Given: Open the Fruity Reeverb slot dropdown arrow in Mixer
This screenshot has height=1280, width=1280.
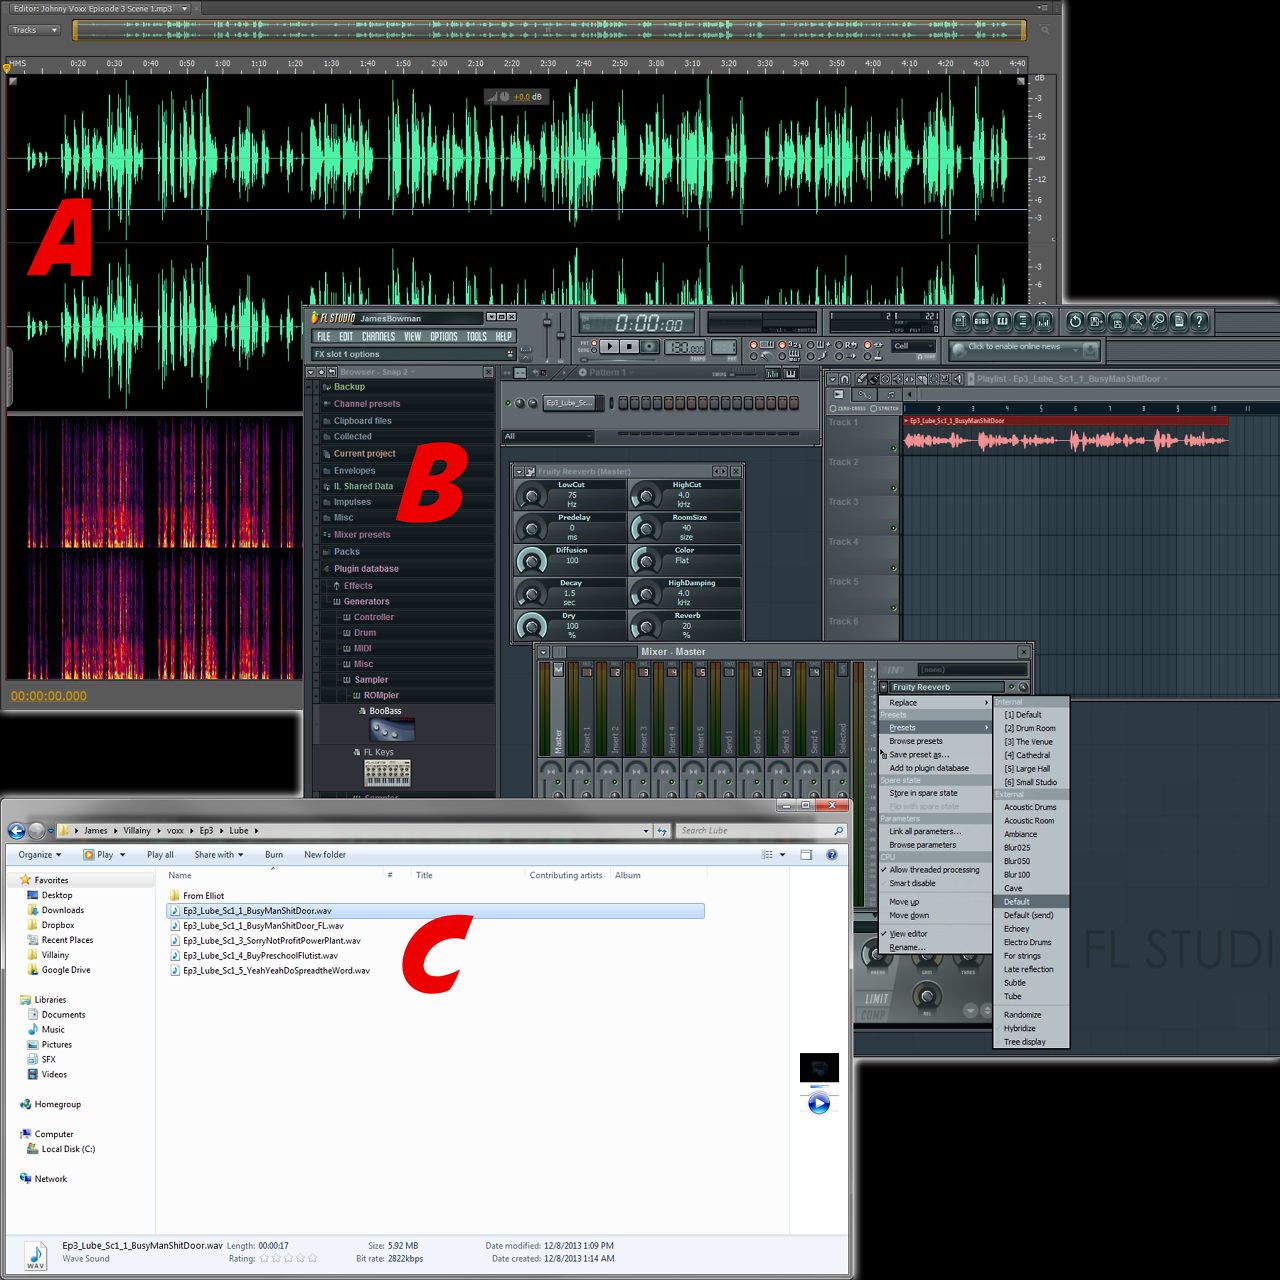Looking at the screenshot, I should coord(884,687).
